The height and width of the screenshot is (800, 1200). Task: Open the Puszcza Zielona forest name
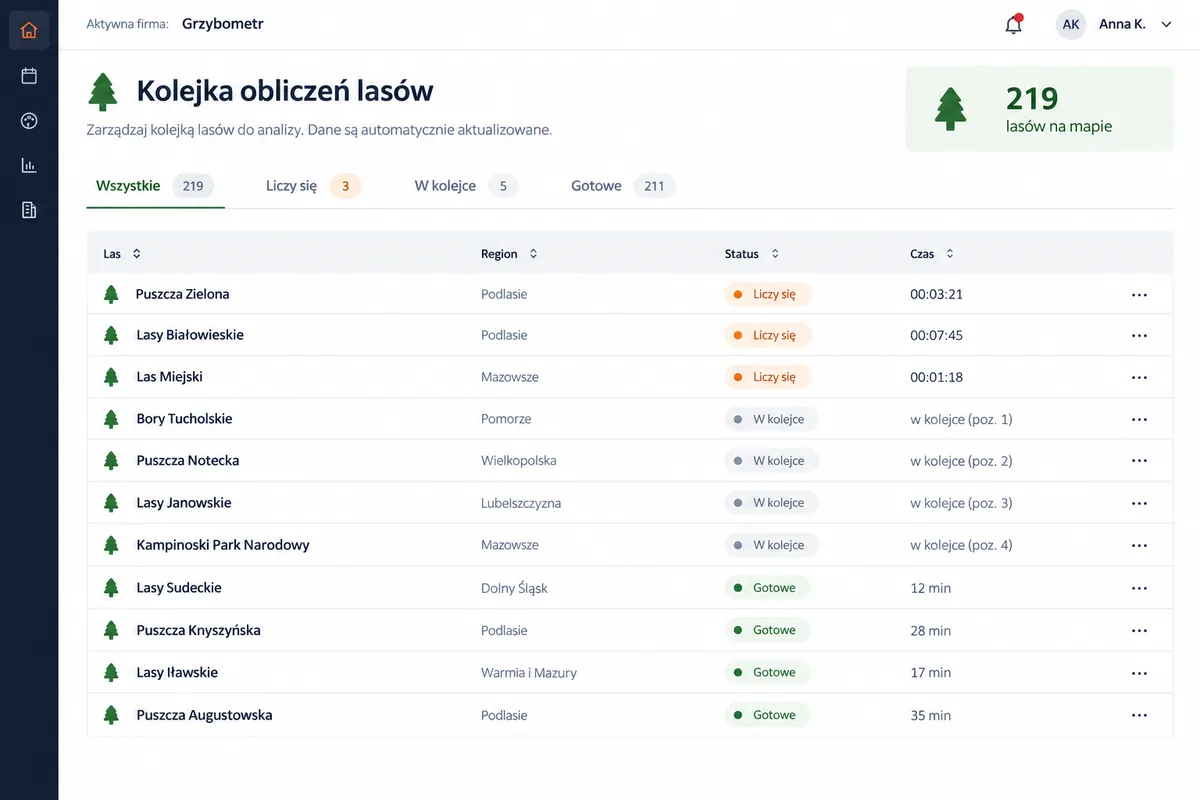pos(183,294)
